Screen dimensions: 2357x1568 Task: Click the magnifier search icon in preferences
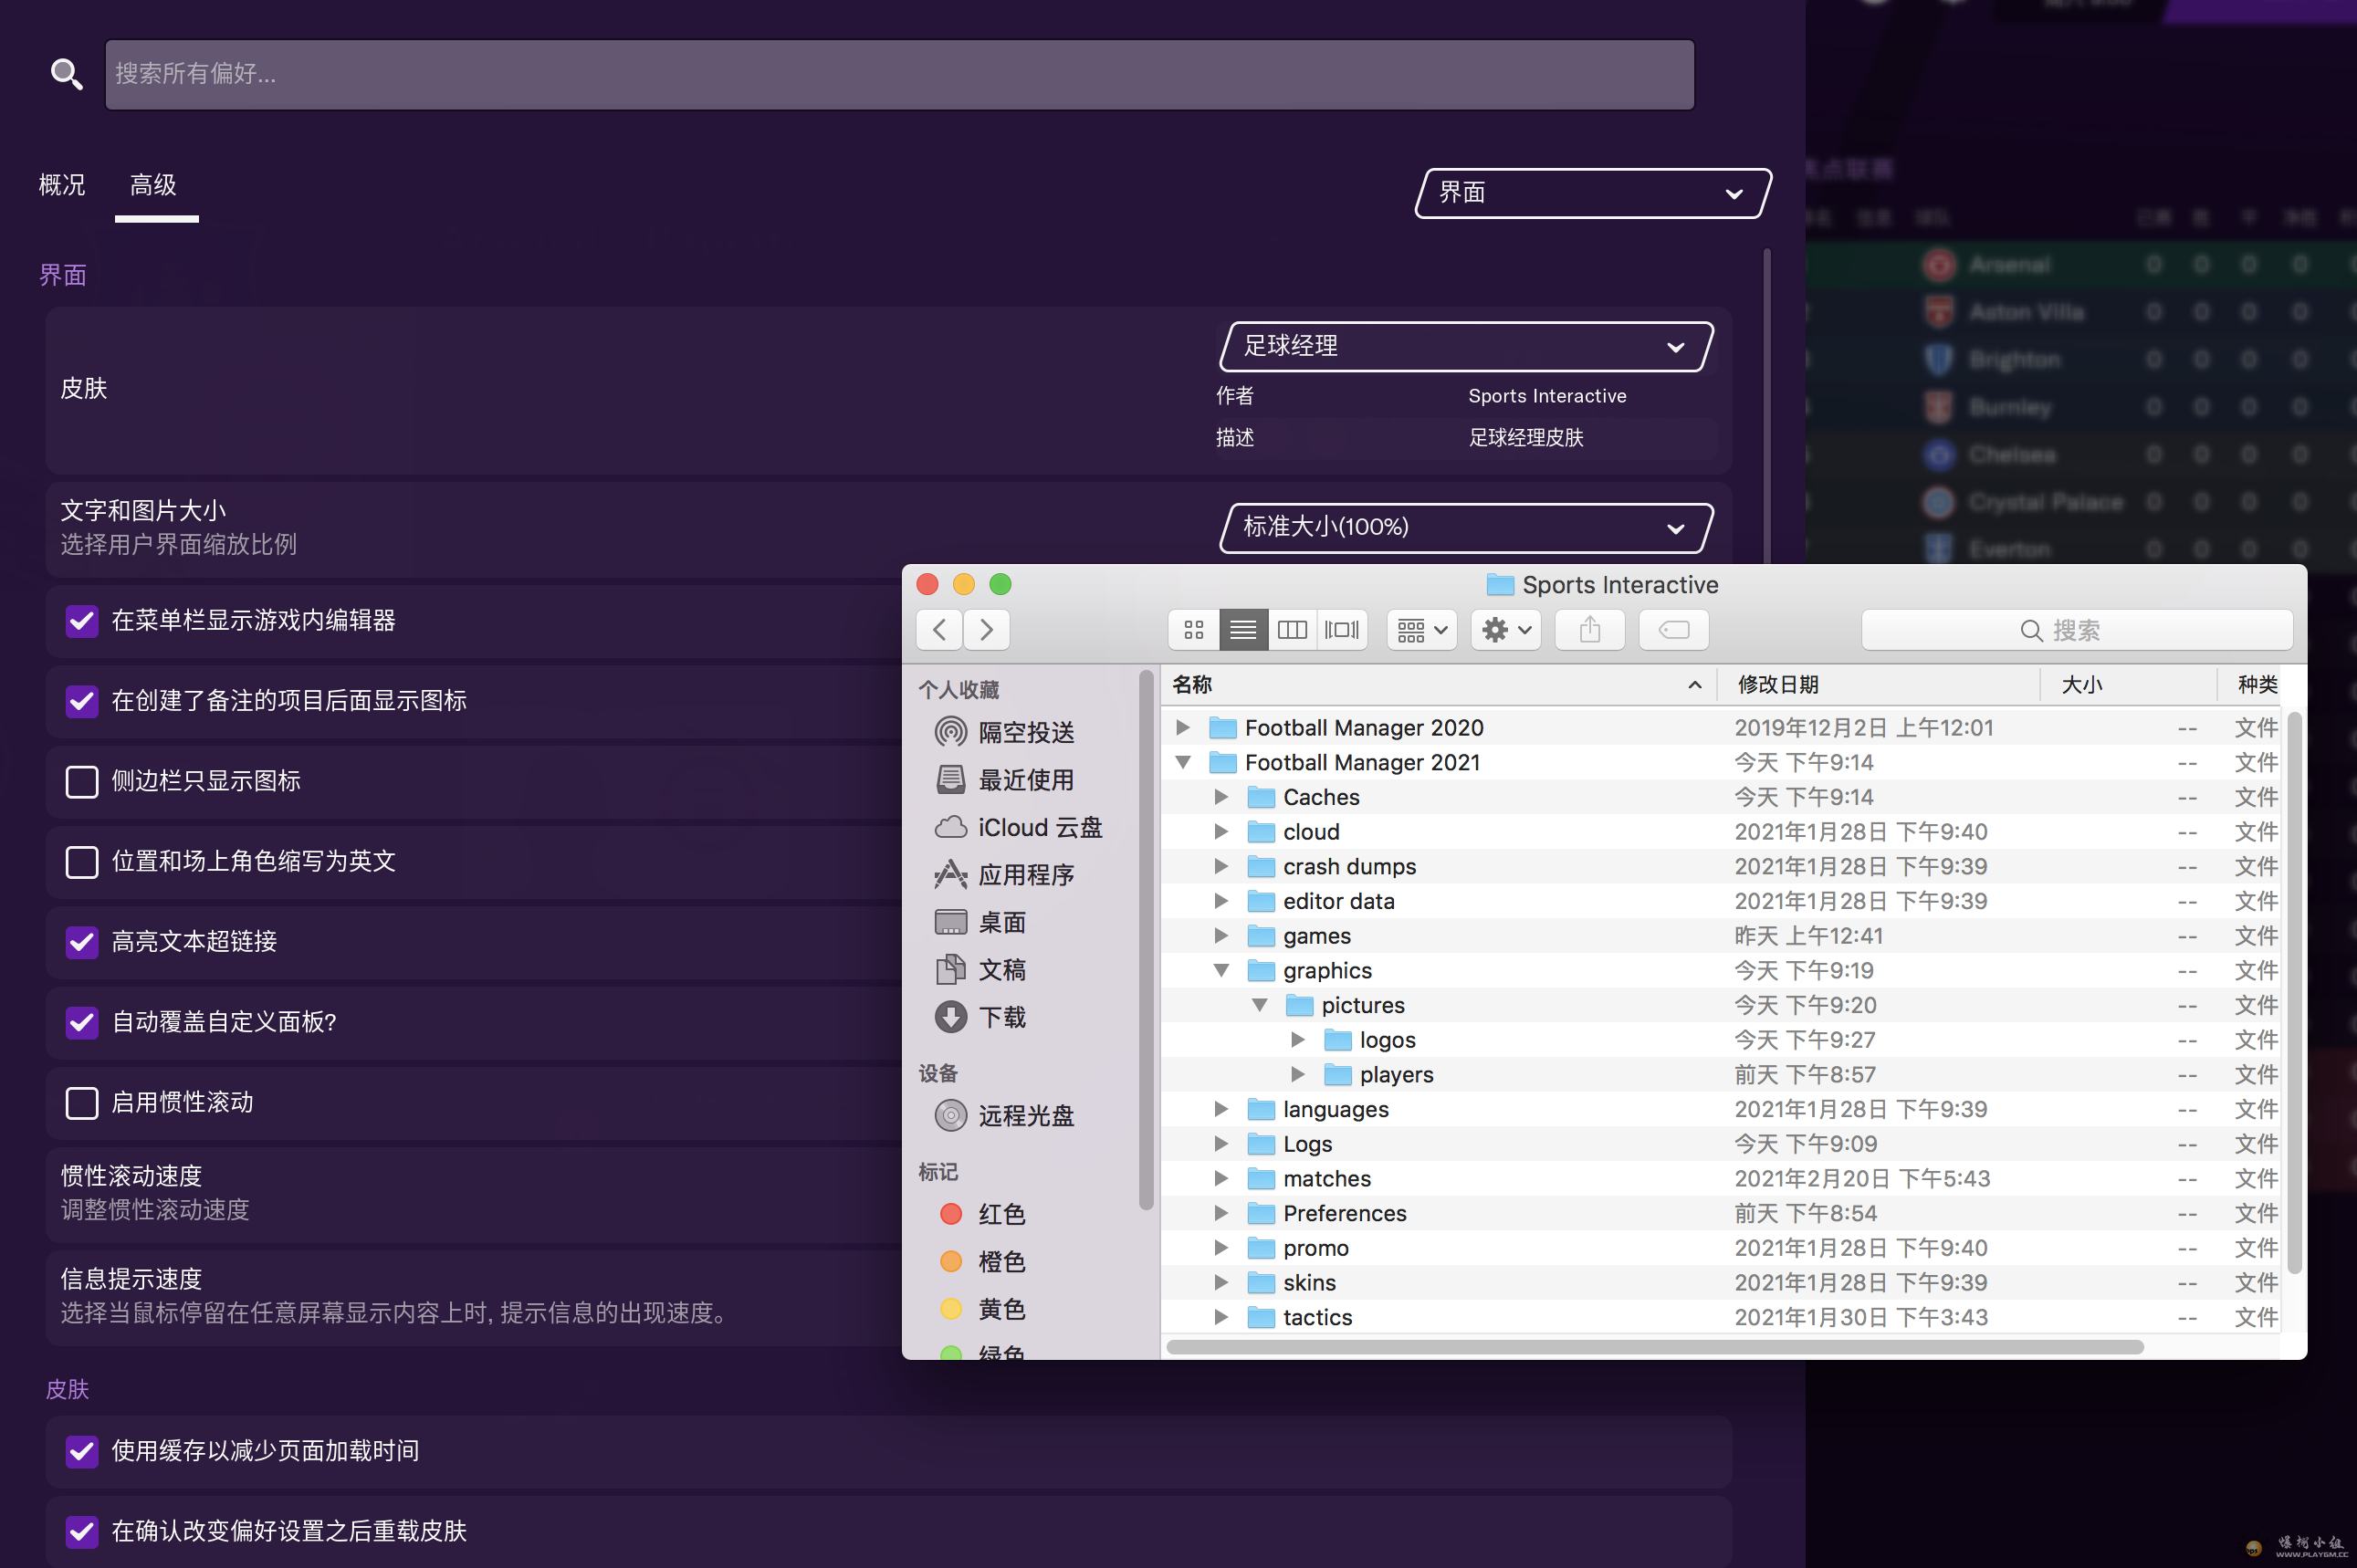67,74
